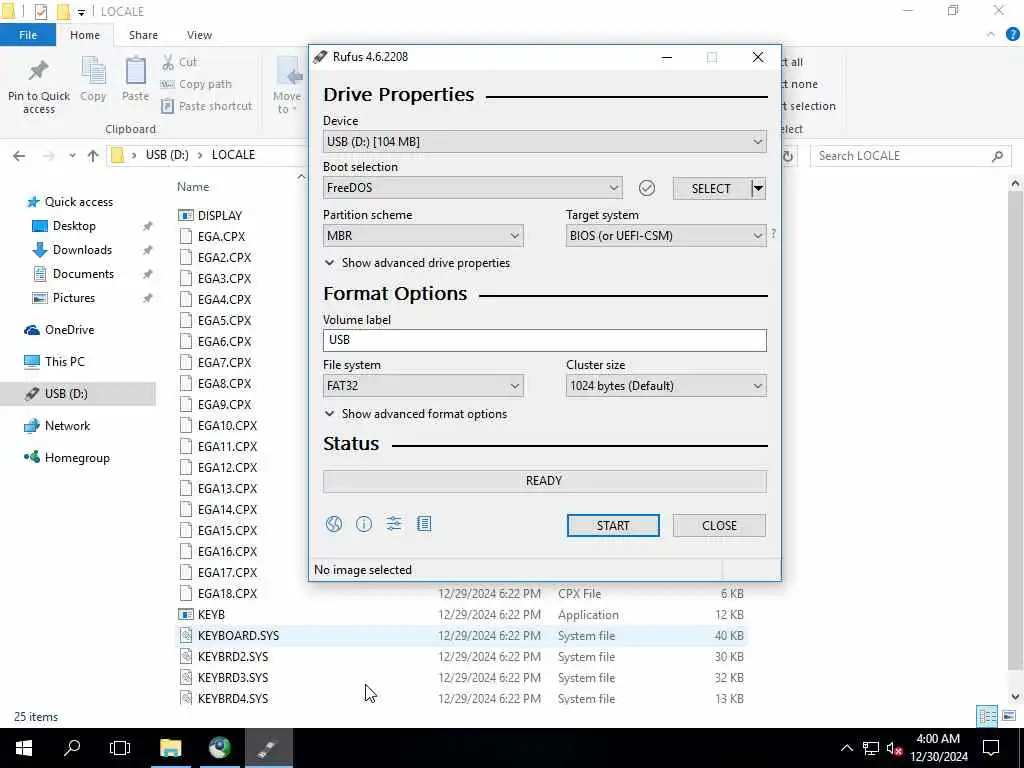Show the Rufus log icon
Viewport: 1024px width, 768px height.
coord(424,524)
